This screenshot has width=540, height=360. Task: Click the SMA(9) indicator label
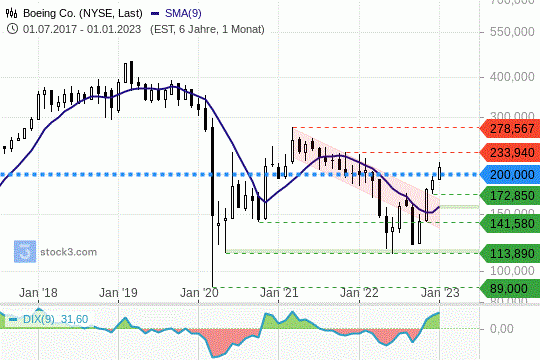click(183, 13)
